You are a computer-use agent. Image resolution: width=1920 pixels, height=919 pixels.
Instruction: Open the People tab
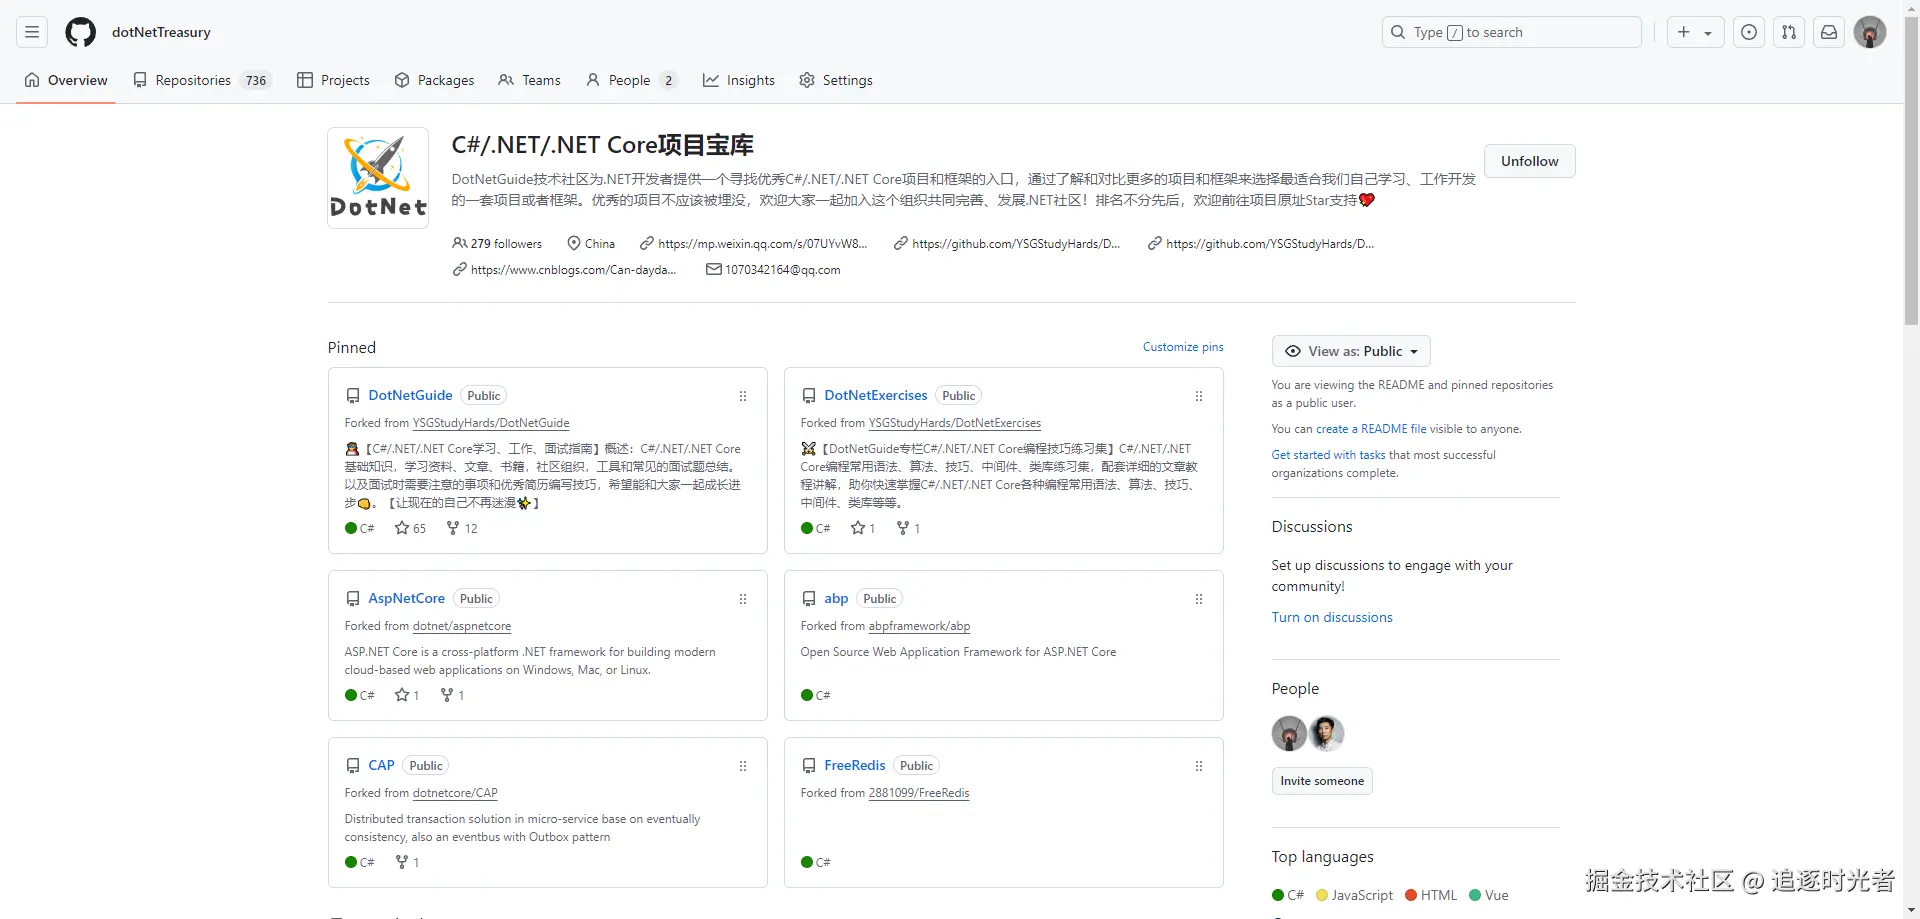pyautogui.click(x=631, y=80)
